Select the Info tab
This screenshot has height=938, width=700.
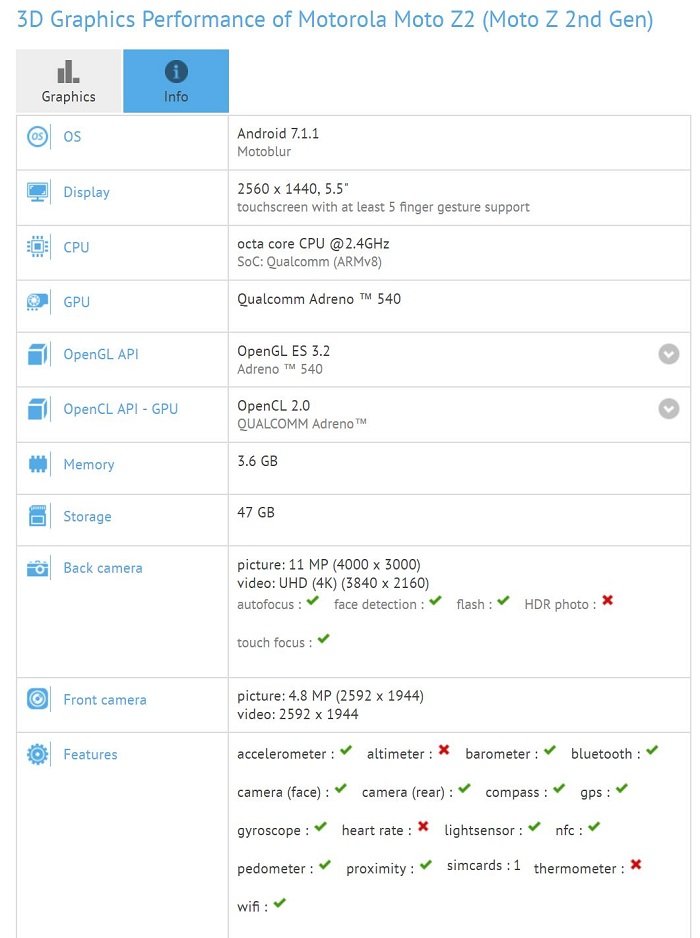176,81
